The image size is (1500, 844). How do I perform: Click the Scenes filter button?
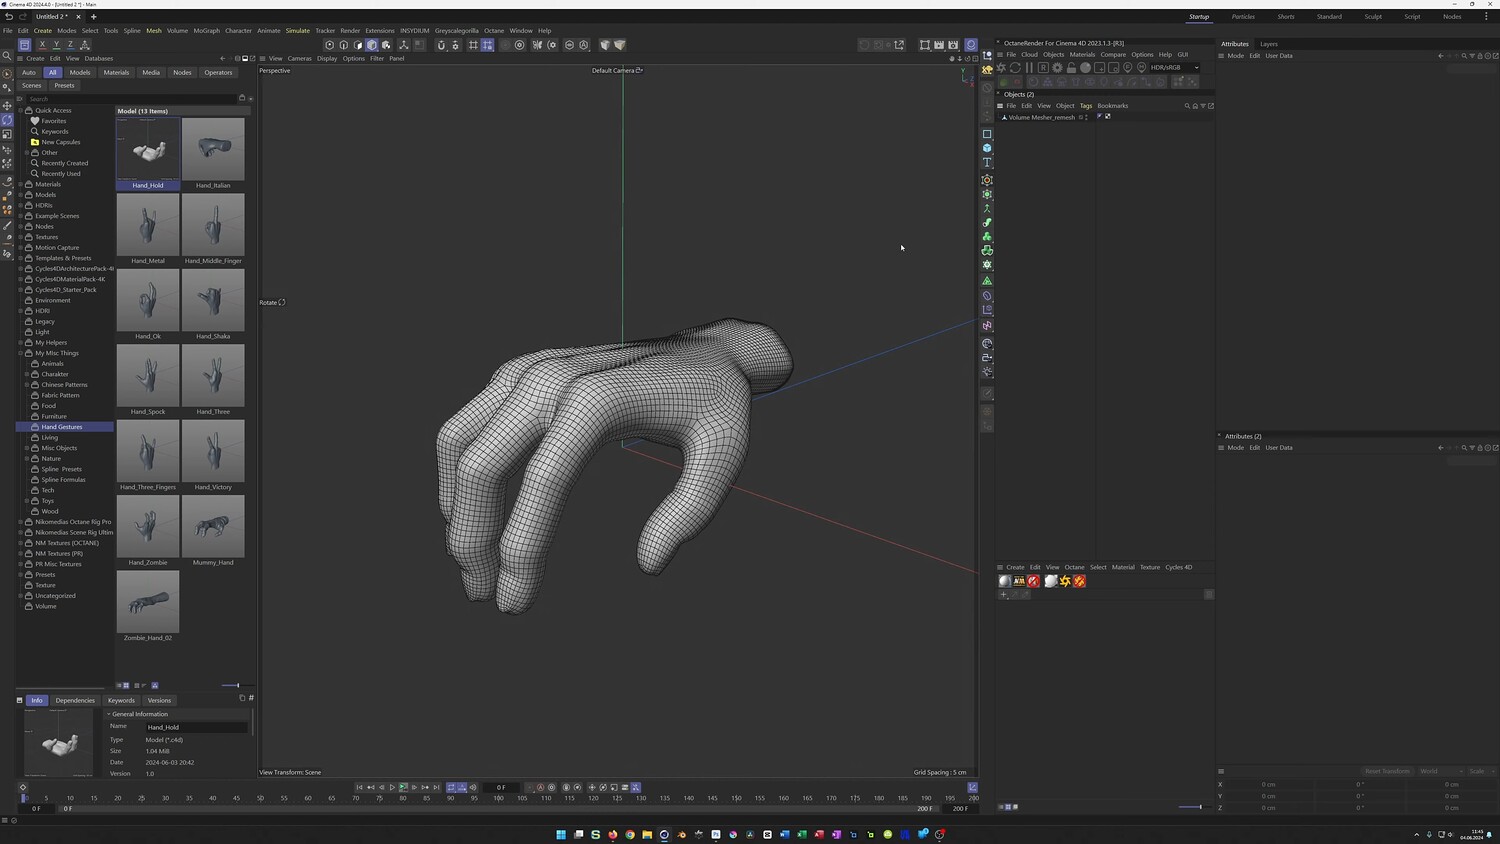pyautogui.click(x=32, y=85)
